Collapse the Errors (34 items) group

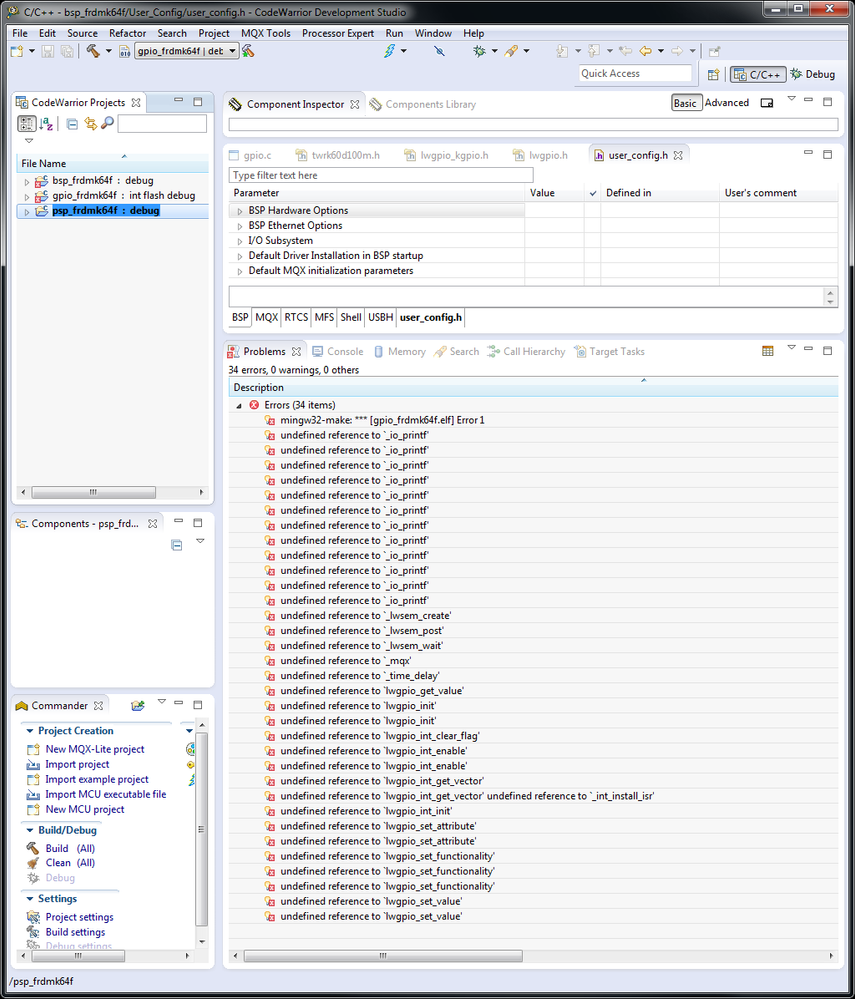pos(239,406)
